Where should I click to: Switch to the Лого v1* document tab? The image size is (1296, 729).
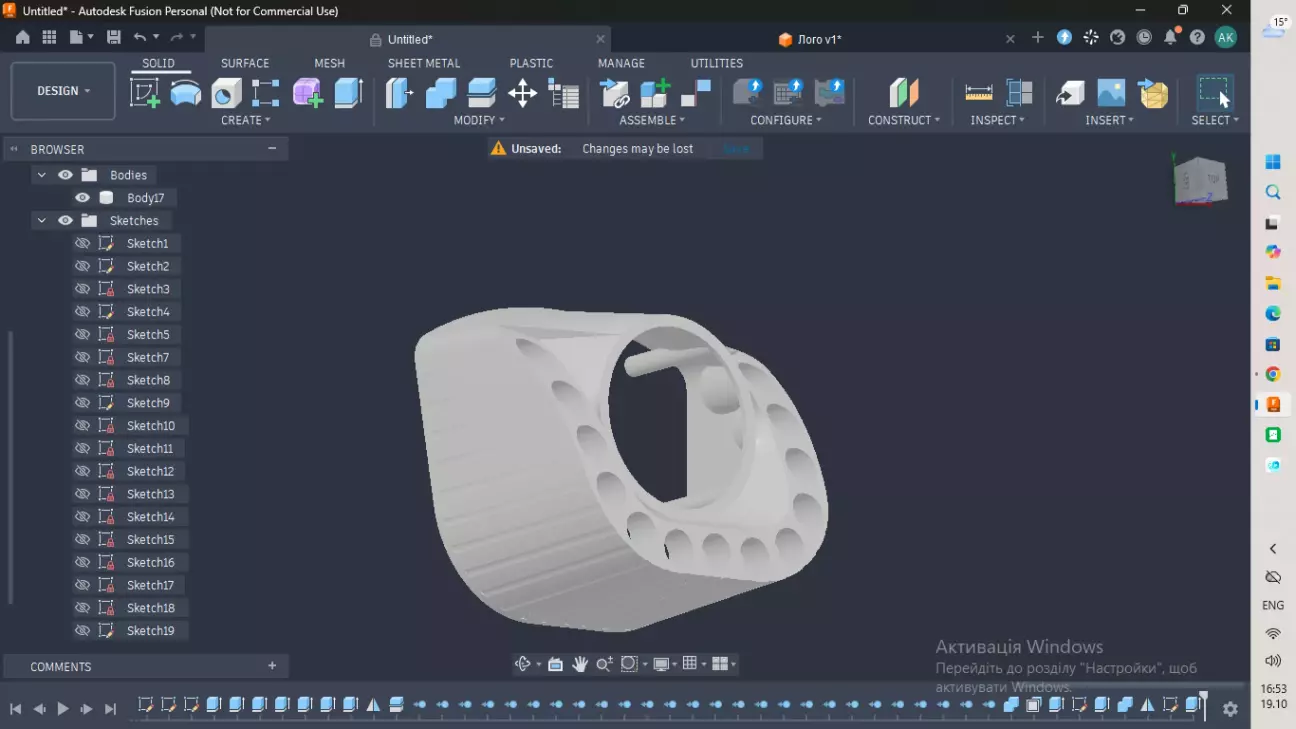820,39
